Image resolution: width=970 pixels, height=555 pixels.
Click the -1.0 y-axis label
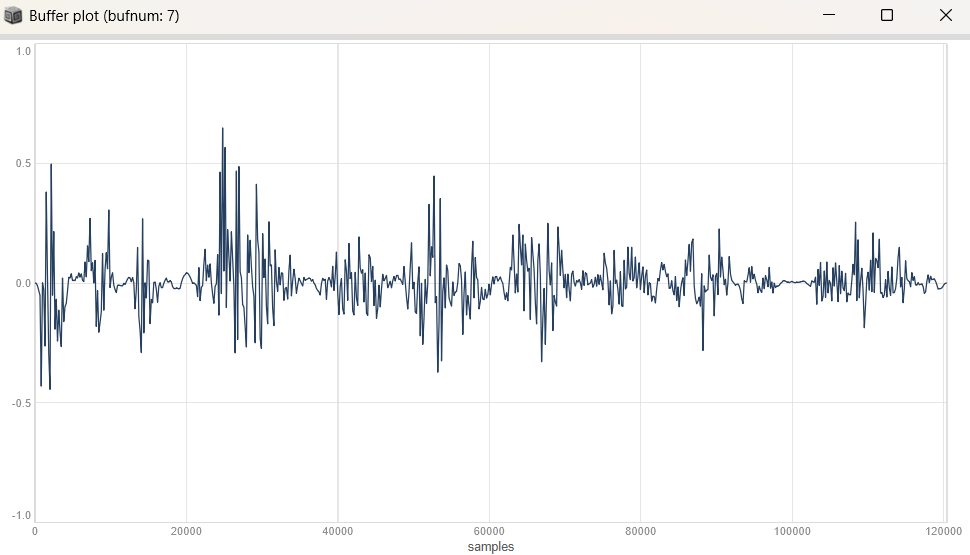(22, 515)
